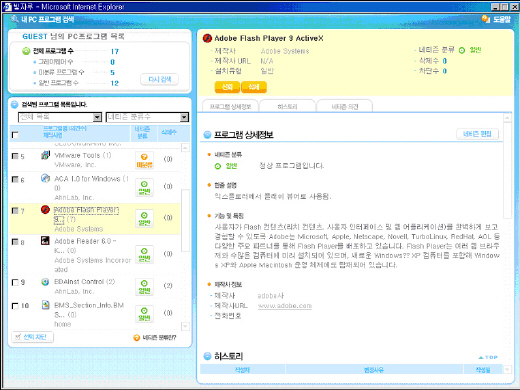Click the 네티즌 편집 button
Viewport: 520px width, 390px height.
(x=477, y=134)
